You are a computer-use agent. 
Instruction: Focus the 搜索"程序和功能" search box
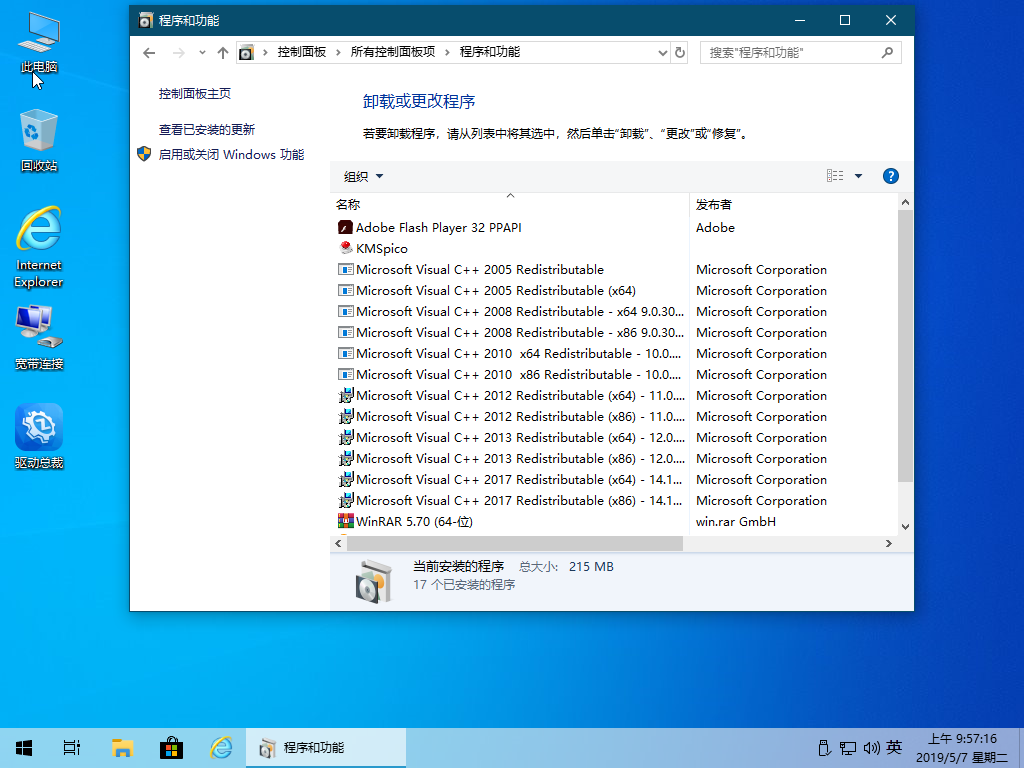coord(801,52)
